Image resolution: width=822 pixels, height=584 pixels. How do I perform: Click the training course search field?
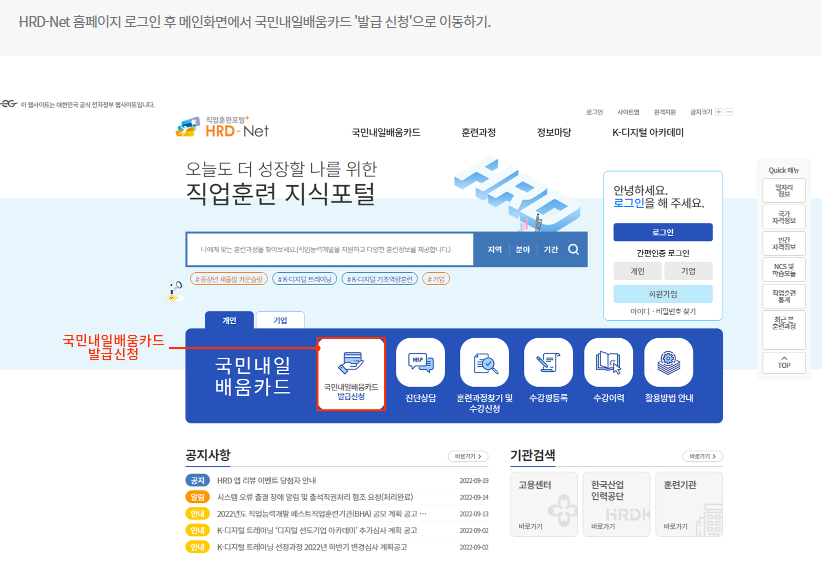click(330, 250)
